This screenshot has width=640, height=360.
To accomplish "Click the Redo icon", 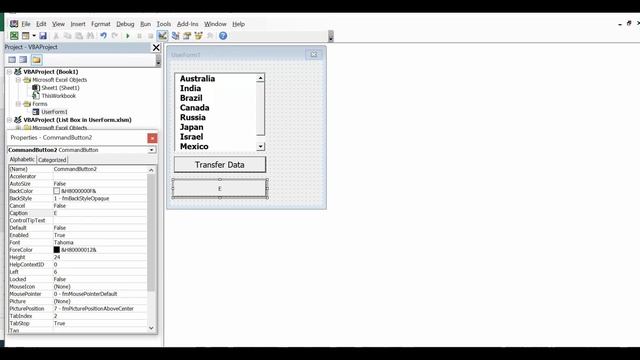I will click(x=115, y=36).
